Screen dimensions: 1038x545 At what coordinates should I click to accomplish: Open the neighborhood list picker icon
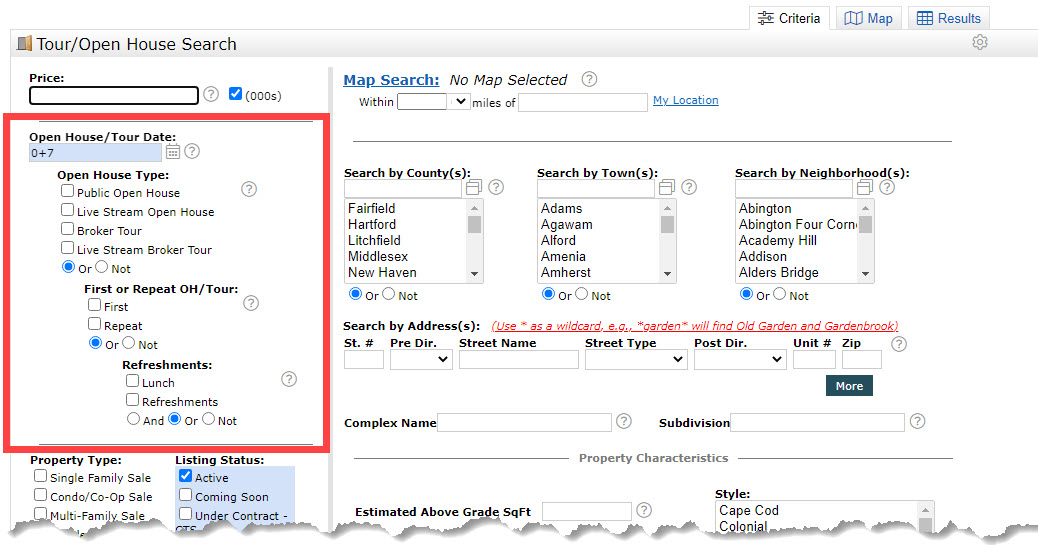(865, 188)
